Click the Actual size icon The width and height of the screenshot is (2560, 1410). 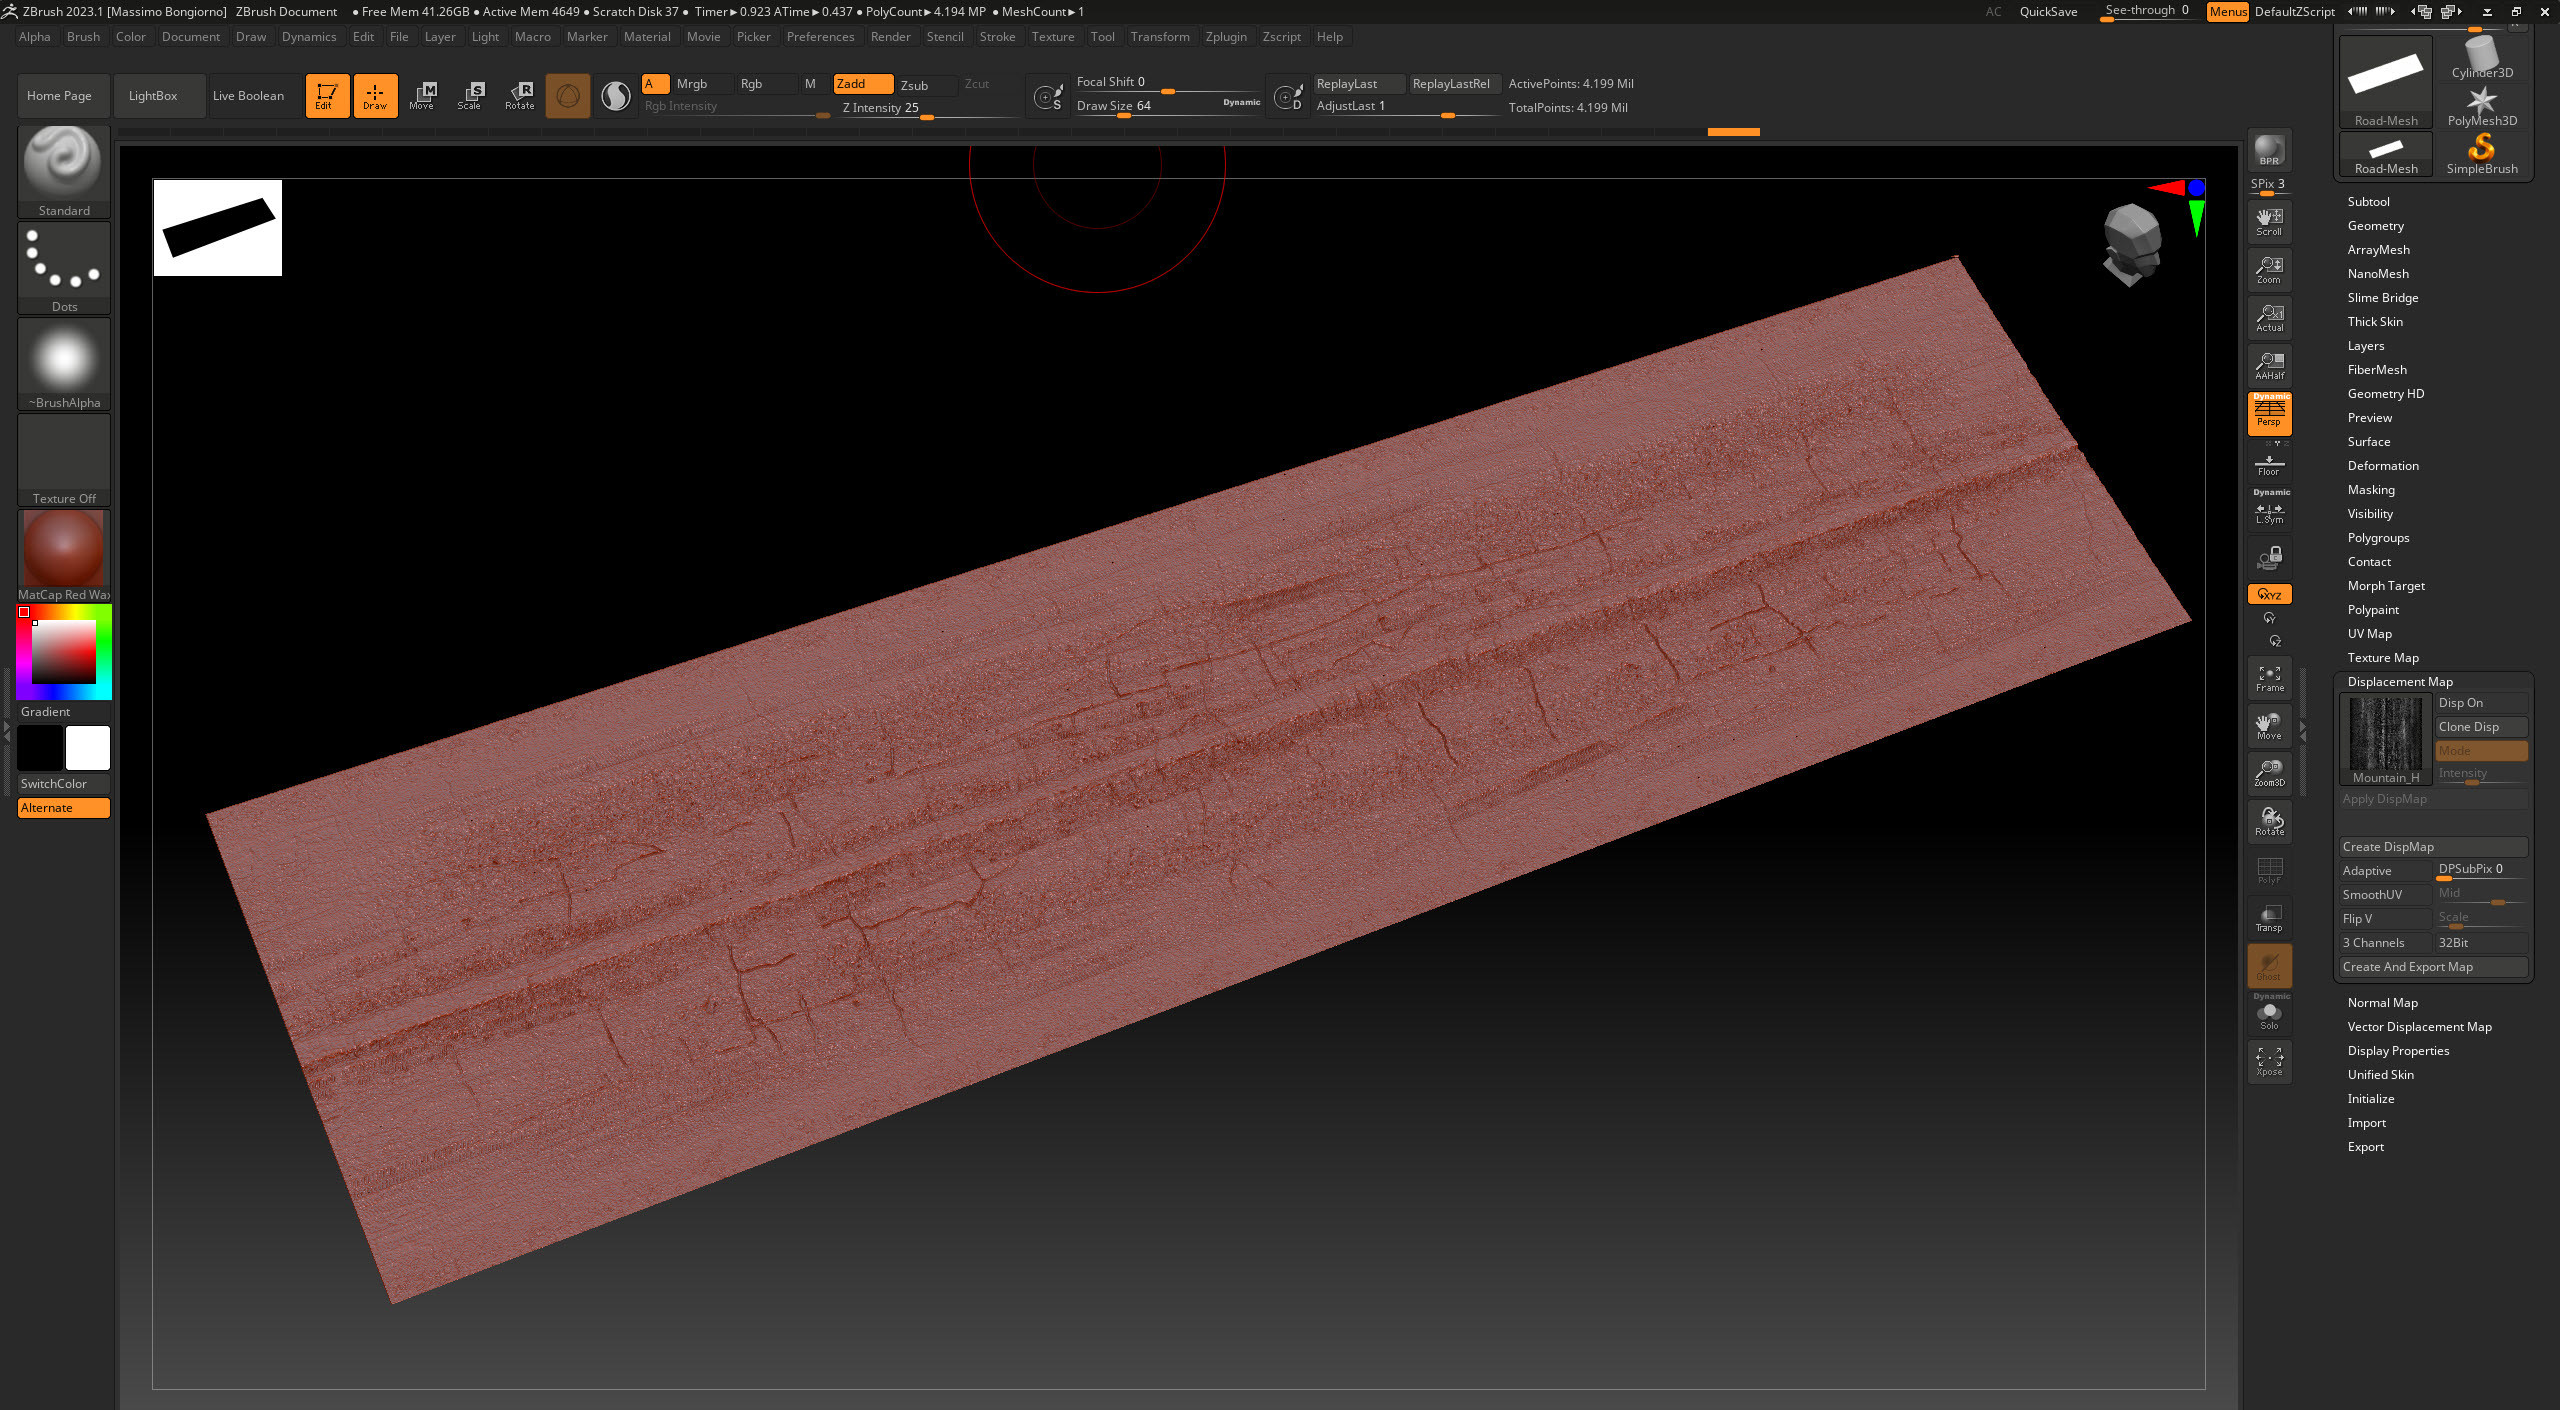pyautogui.click(x=2269, y=318)
